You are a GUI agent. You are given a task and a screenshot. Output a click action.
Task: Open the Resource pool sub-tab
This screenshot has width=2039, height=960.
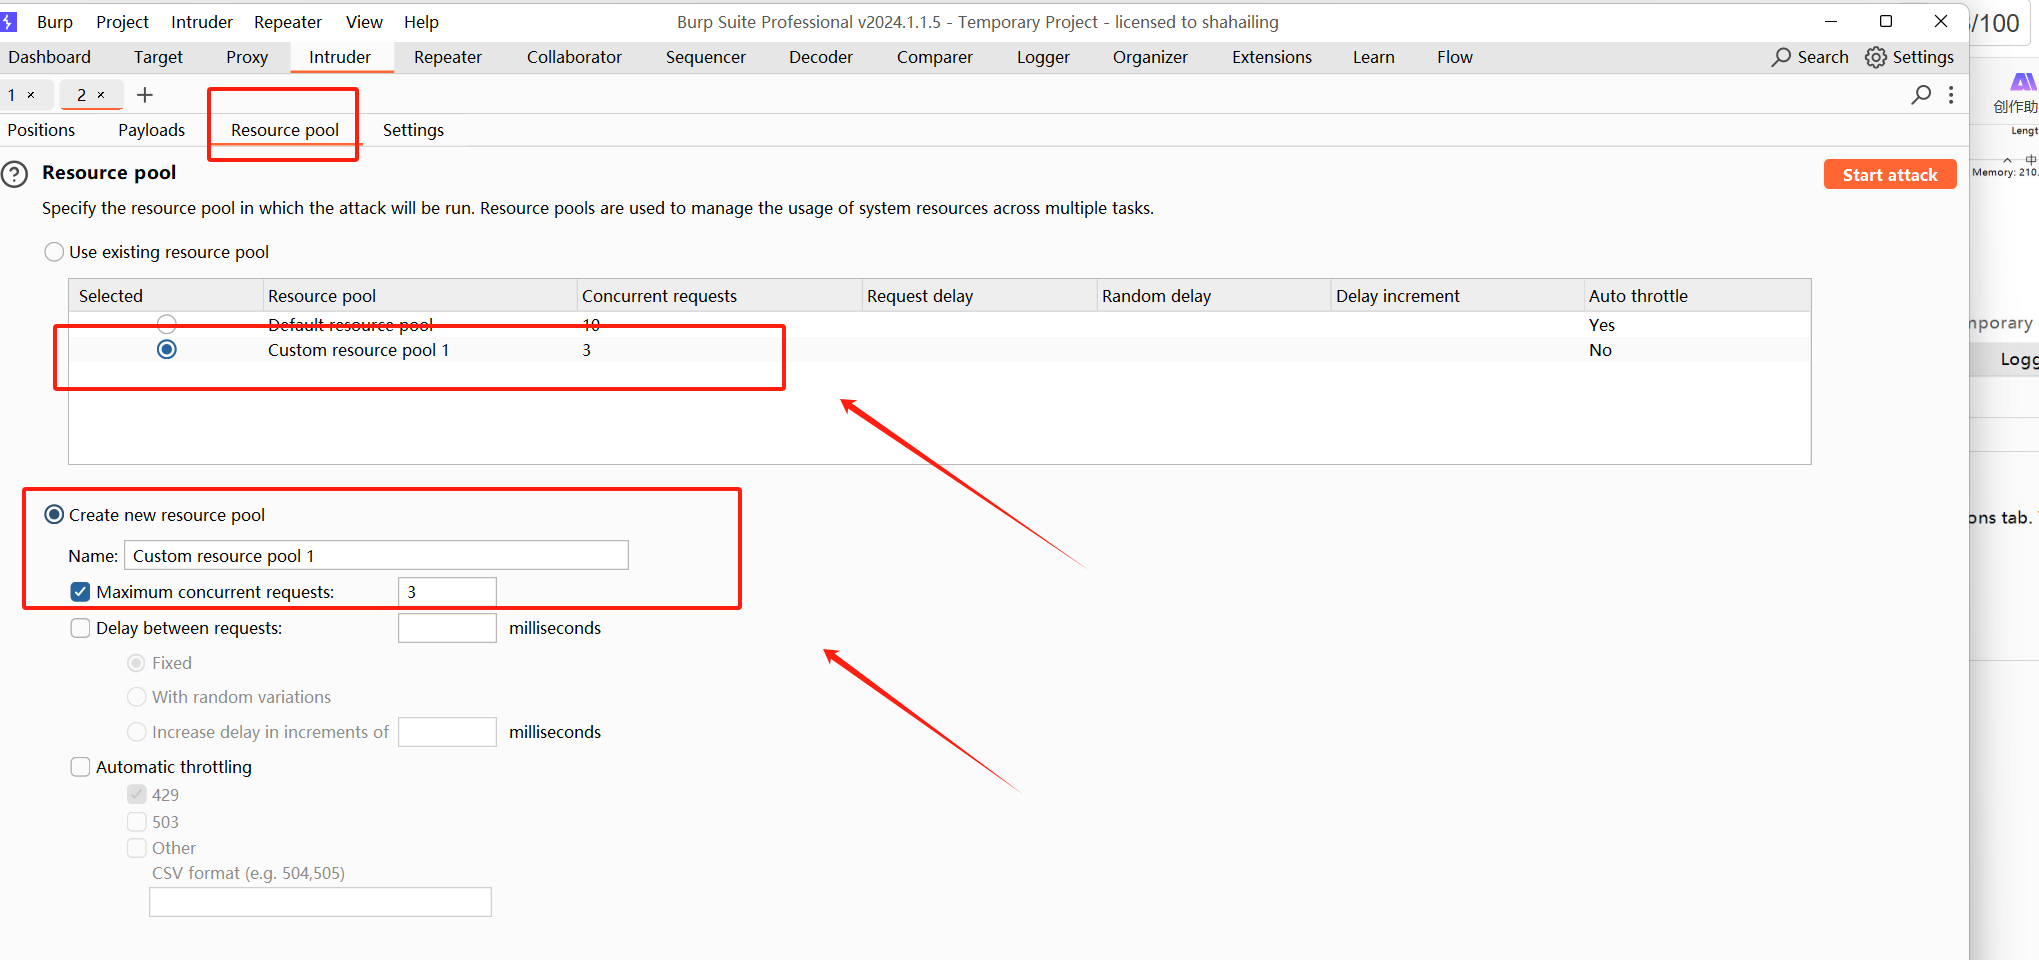coord(285,130)
